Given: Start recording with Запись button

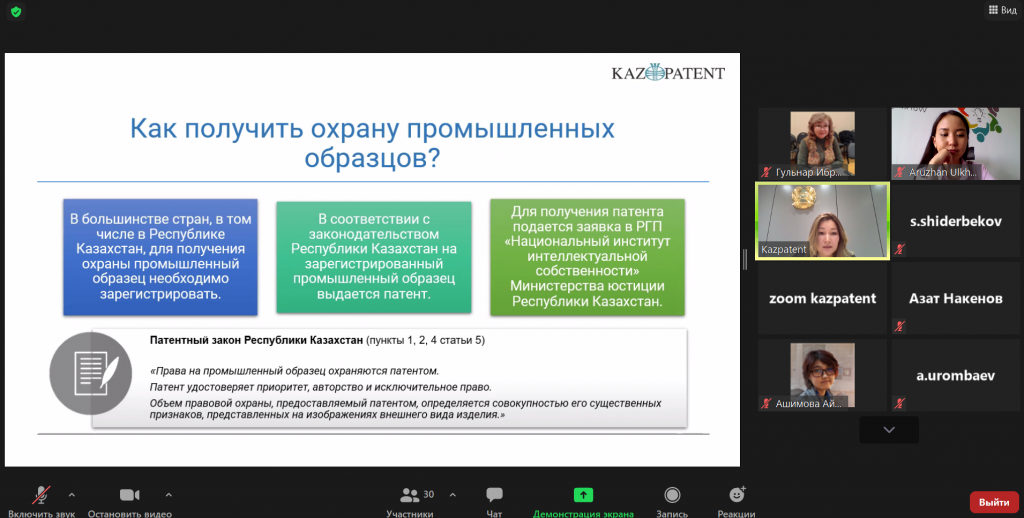Looking at the screenshot, I should coord(672,498).
